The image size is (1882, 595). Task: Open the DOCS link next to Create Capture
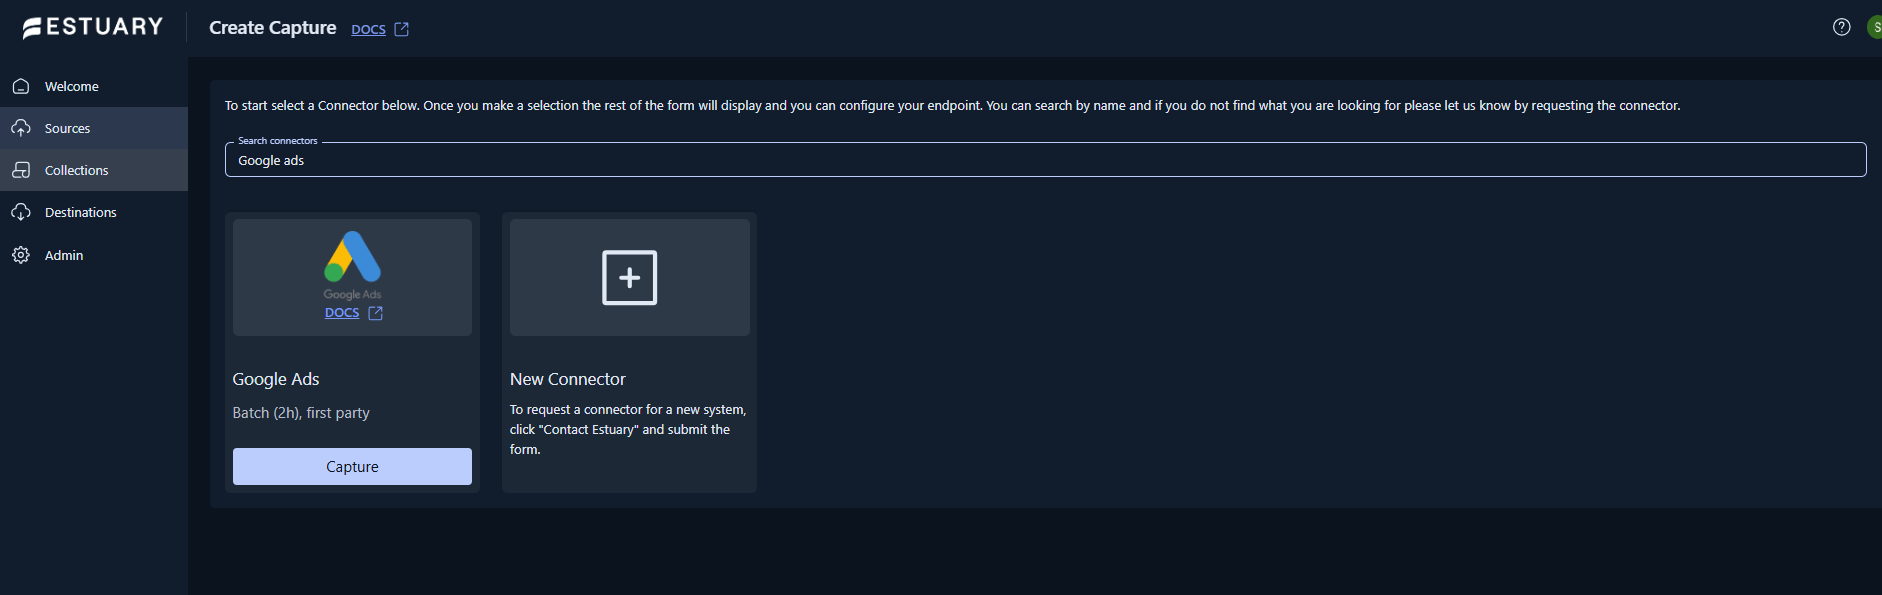(368, 29)
